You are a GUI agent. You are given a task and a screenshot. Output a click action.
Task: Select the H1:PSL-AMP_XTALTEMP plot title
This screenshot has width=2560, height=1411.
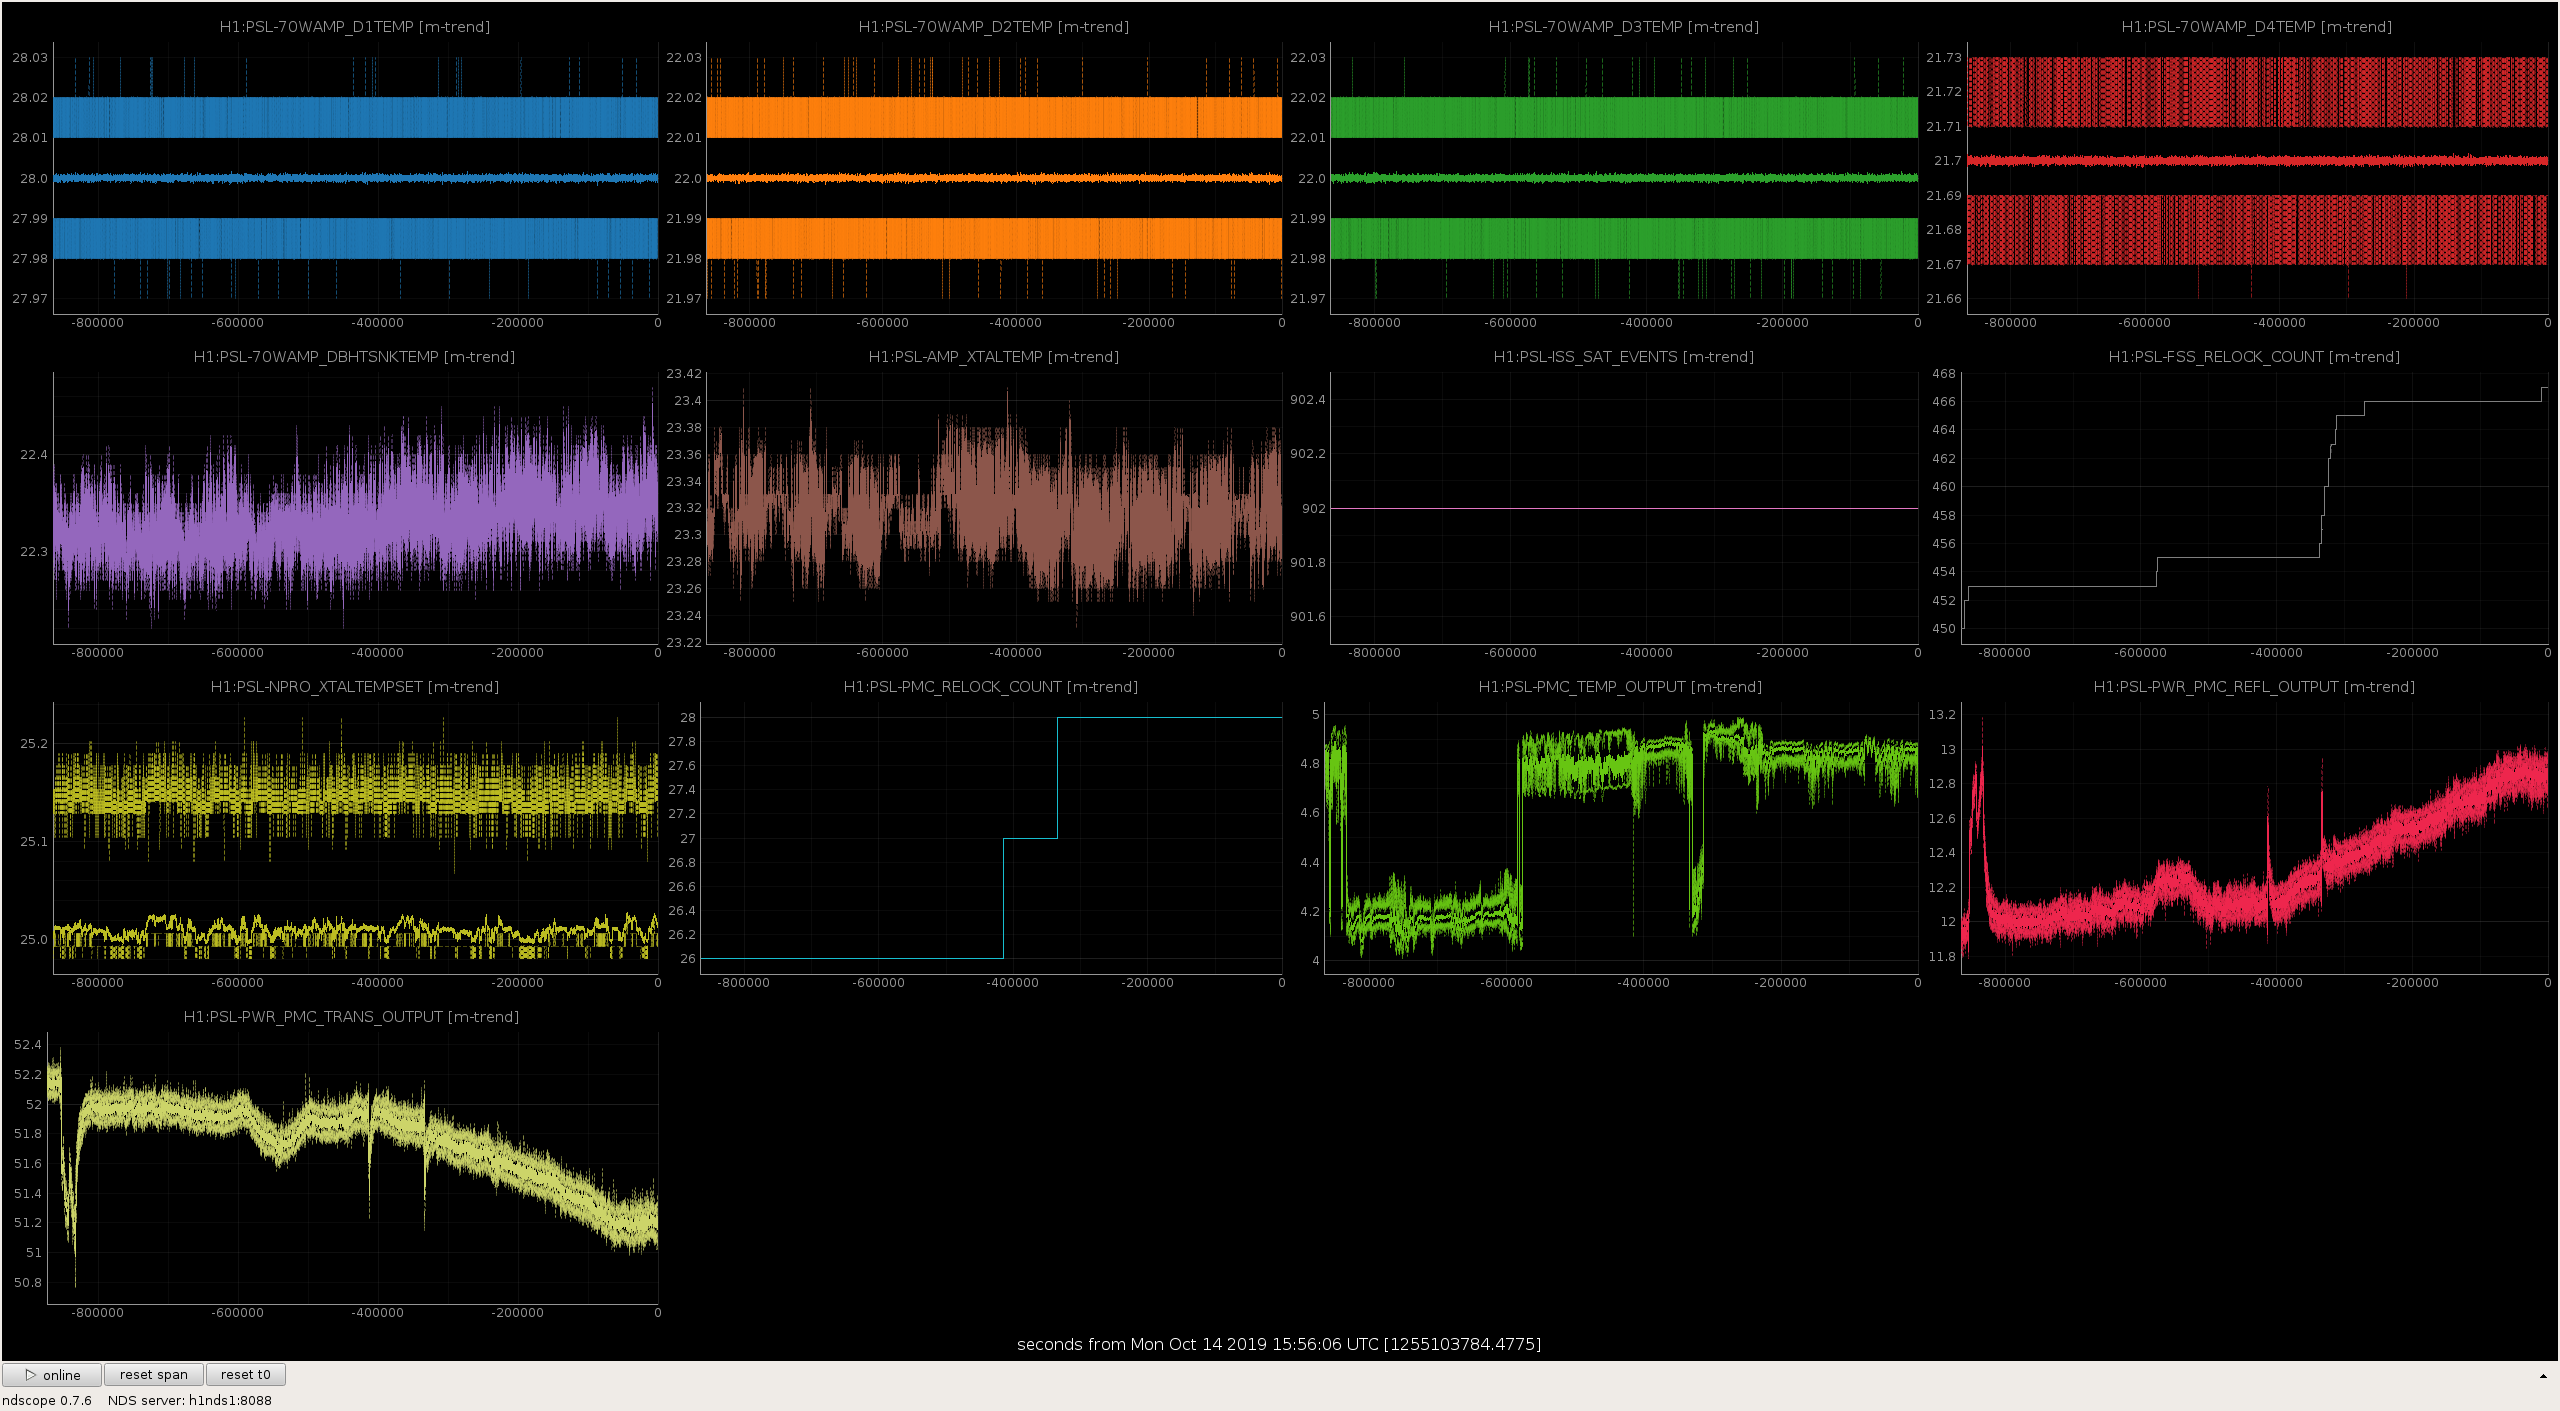994,357
